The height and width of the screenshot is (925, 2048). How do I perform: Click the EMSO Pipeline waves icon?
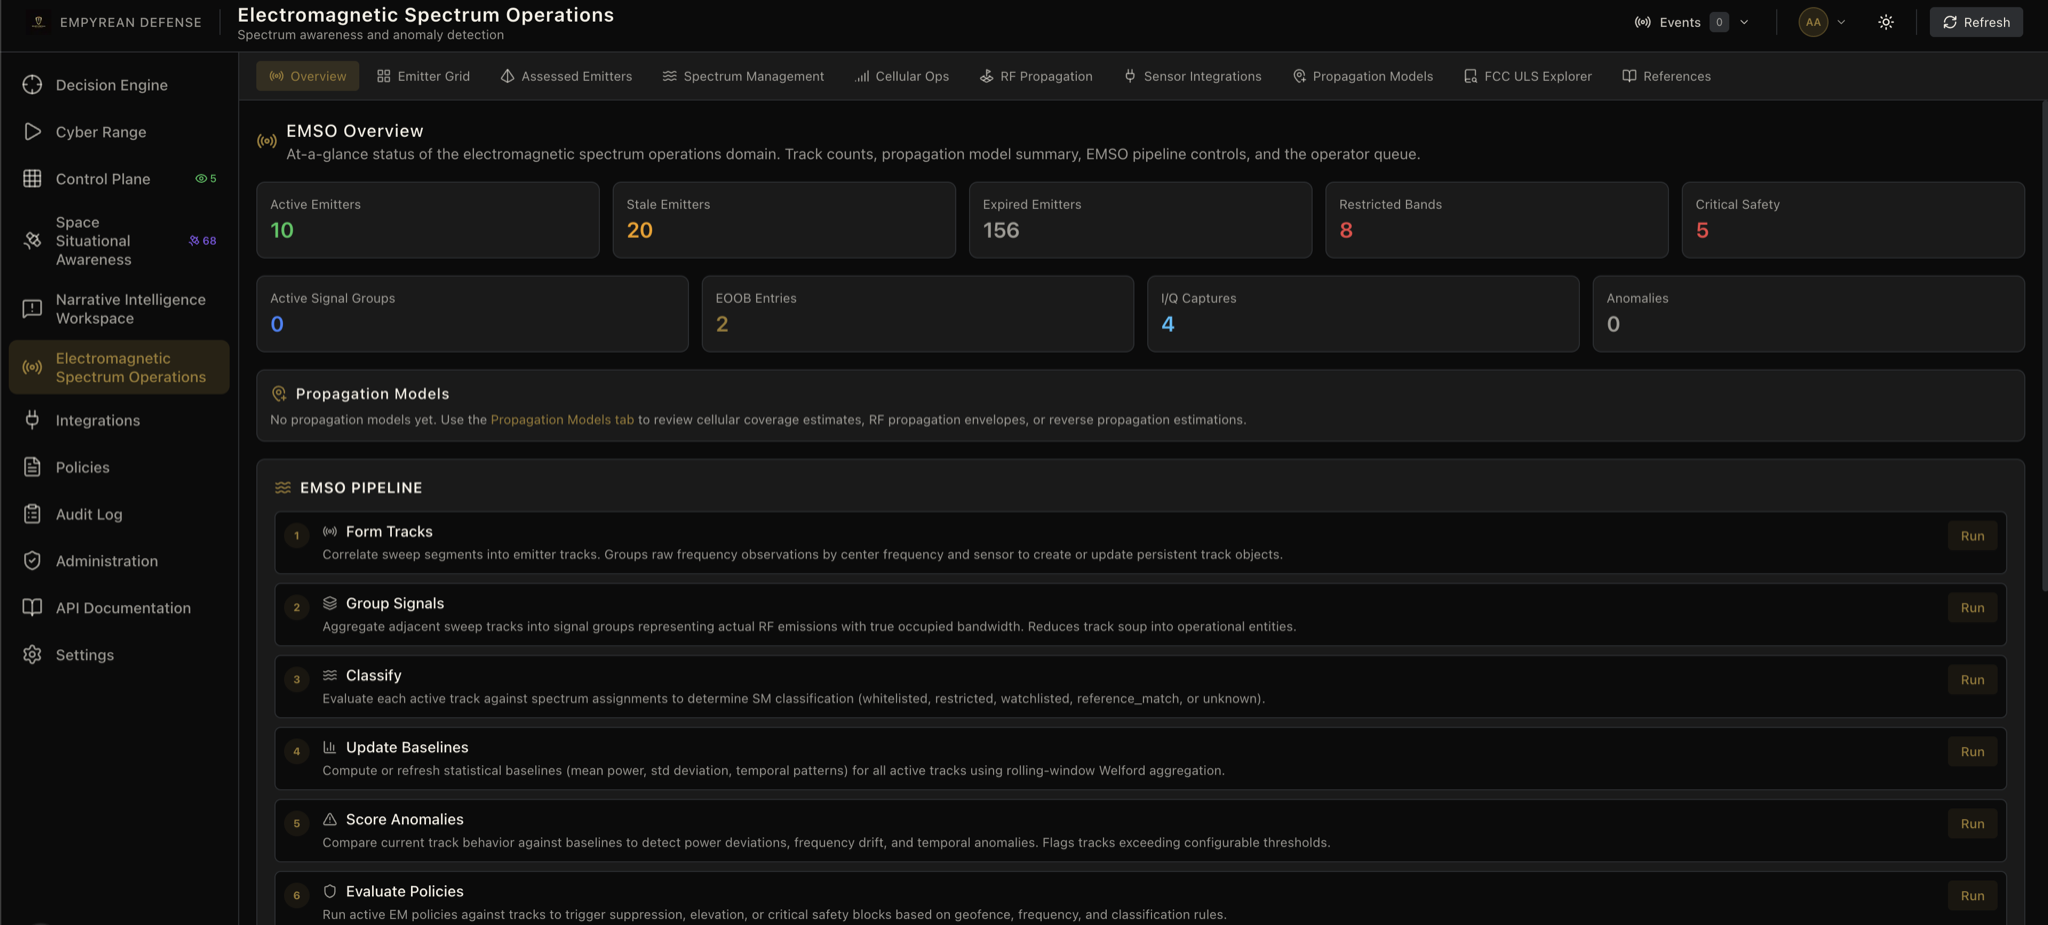click(x=283, y=488)
